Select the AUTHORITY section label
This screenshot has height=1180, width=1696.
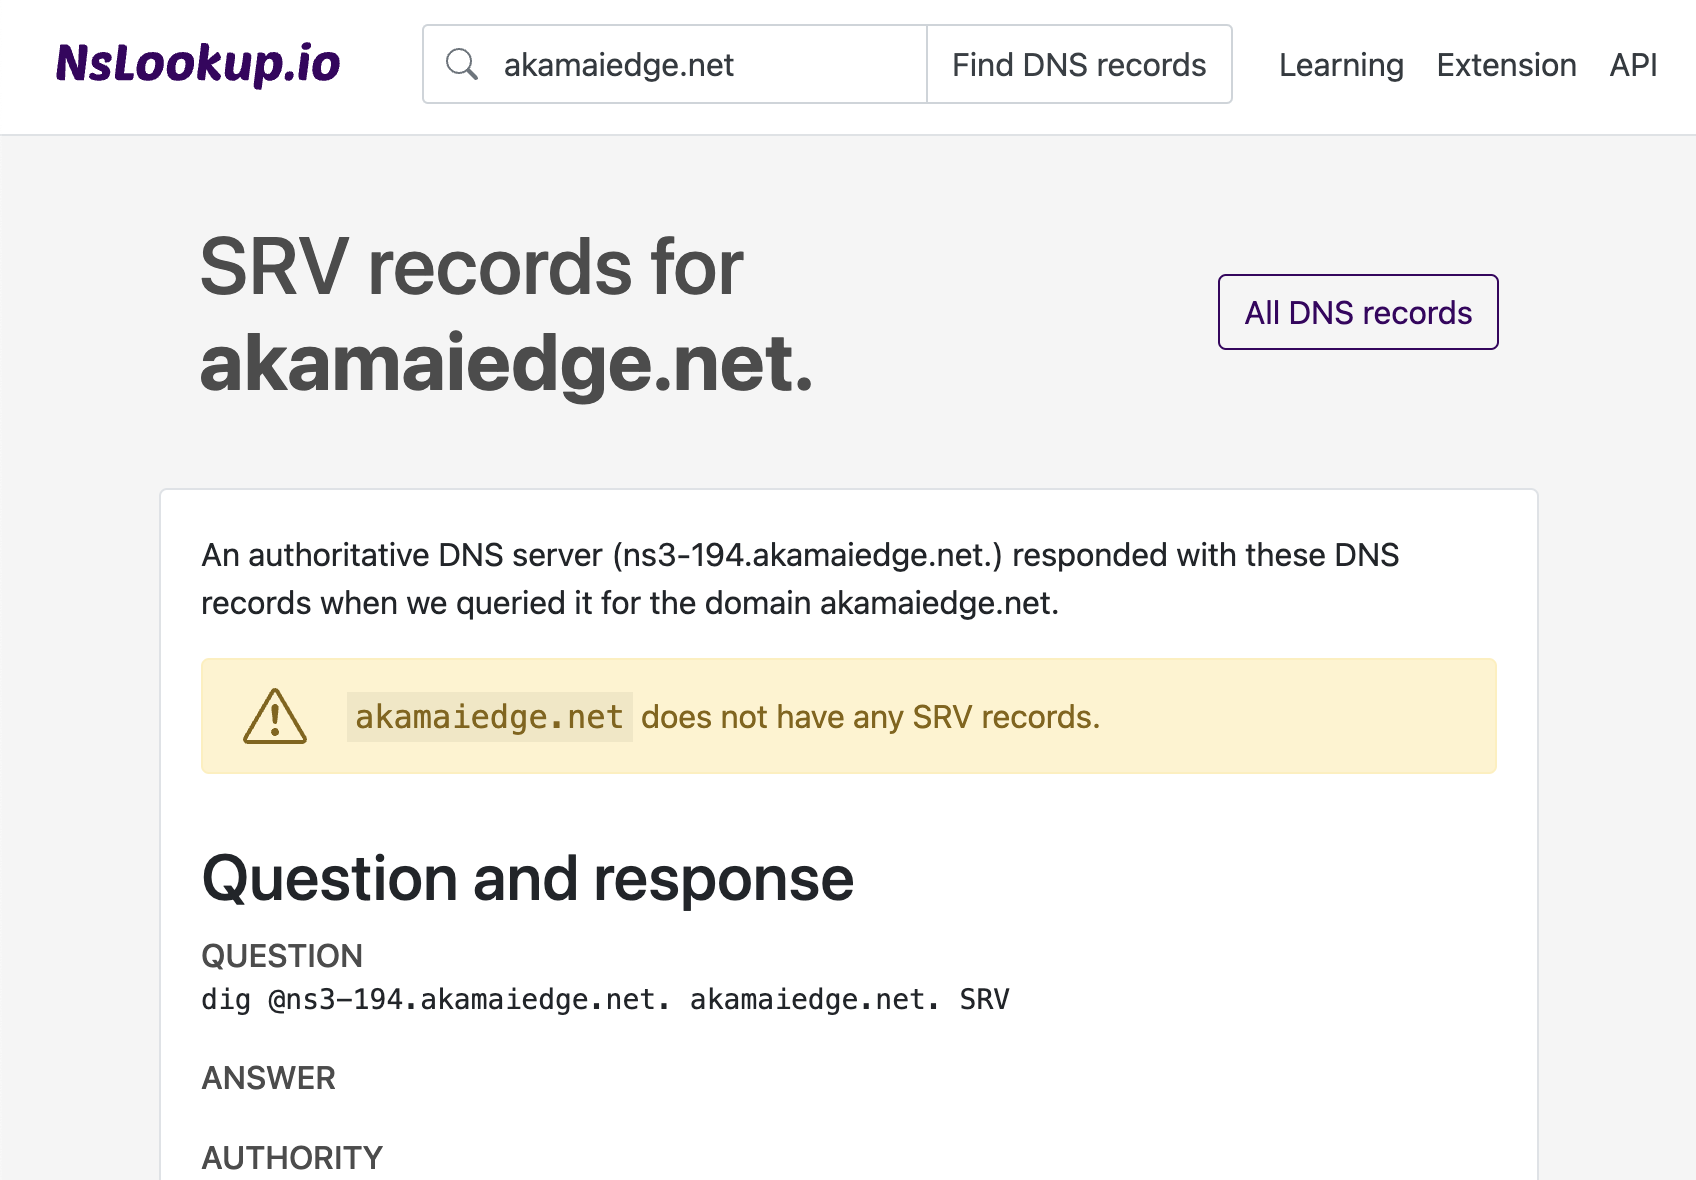[x=291, y=1157]
